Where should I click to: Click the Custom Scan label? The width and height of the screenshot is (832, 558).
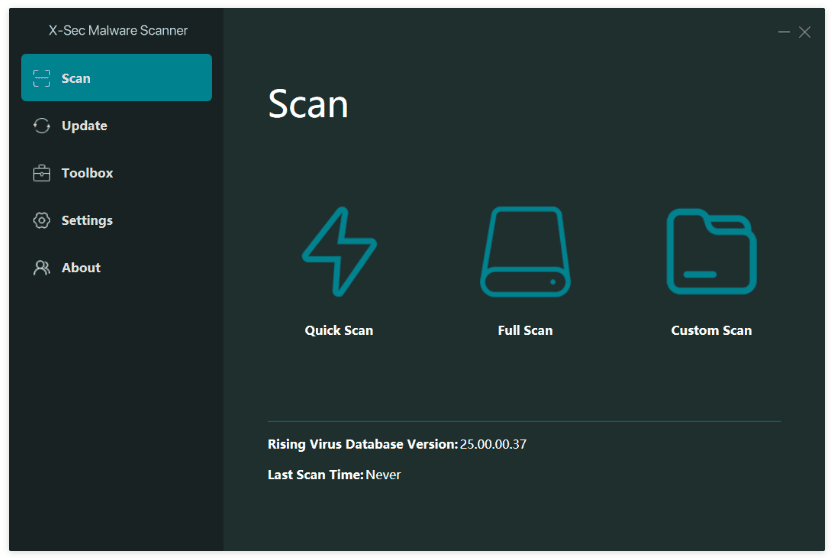[x=712, y=330]
